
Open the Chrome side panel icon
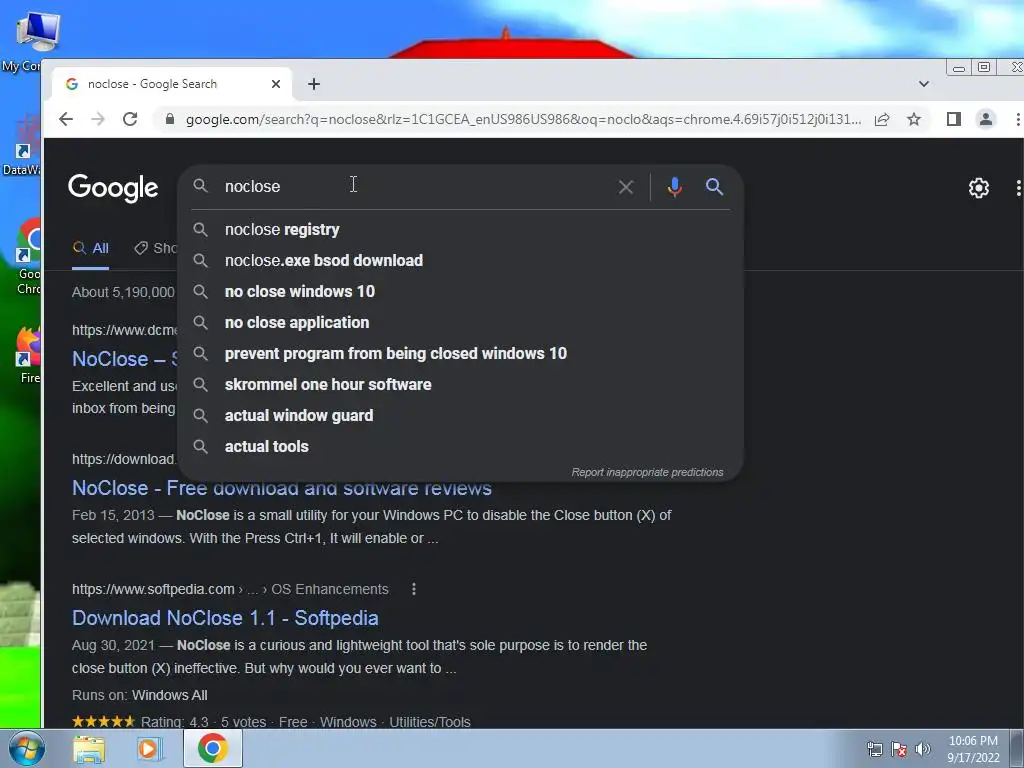tap(953, 119)
